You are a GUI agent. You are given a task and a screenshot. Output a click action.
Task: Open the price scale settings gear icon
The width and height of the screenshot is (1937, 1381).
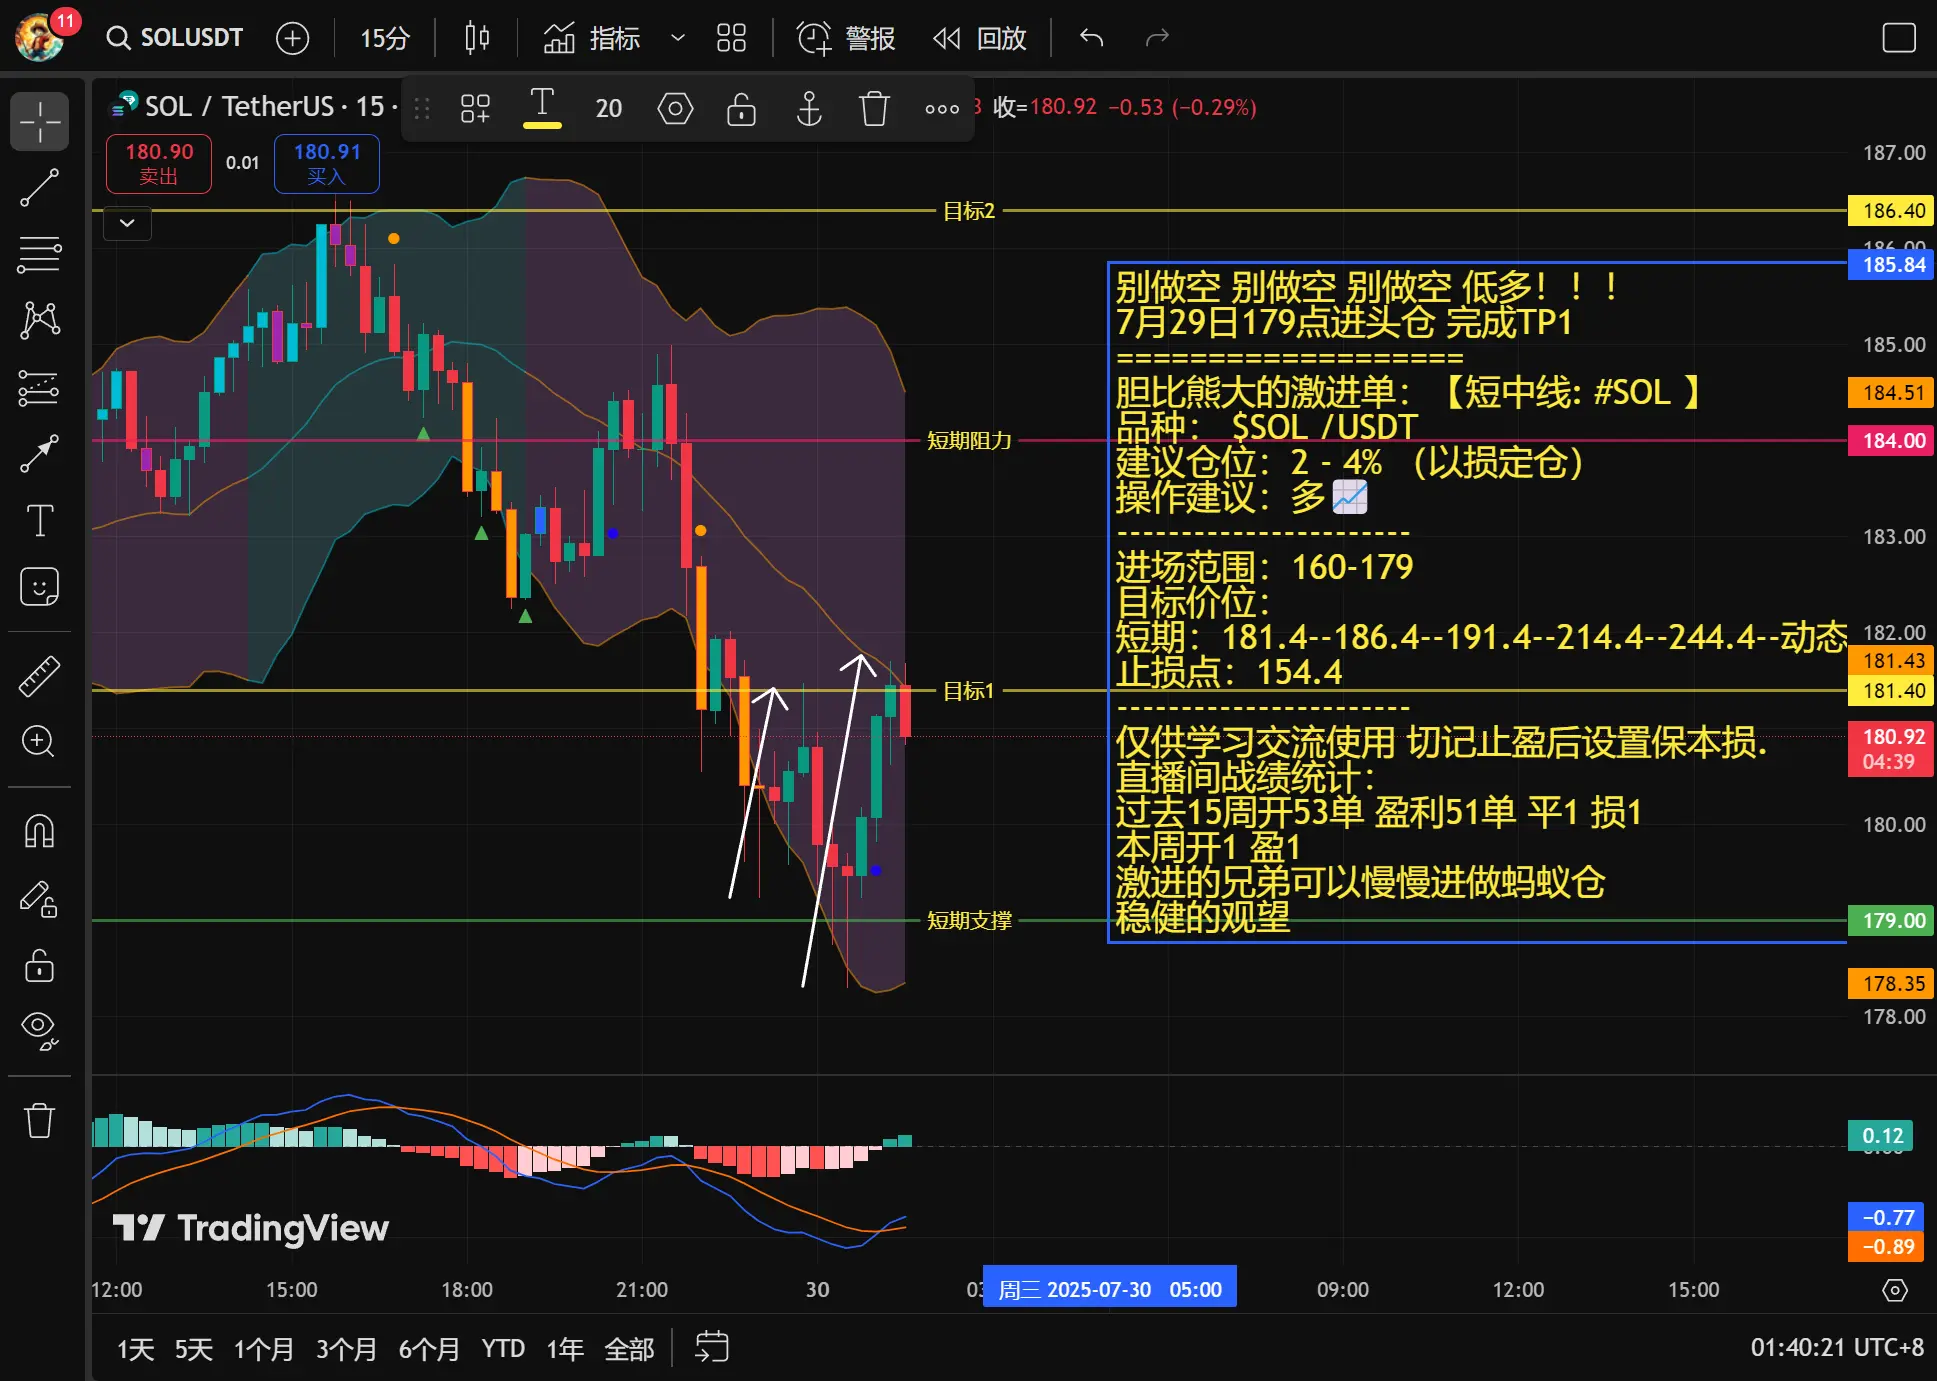click(1894, 1290)
